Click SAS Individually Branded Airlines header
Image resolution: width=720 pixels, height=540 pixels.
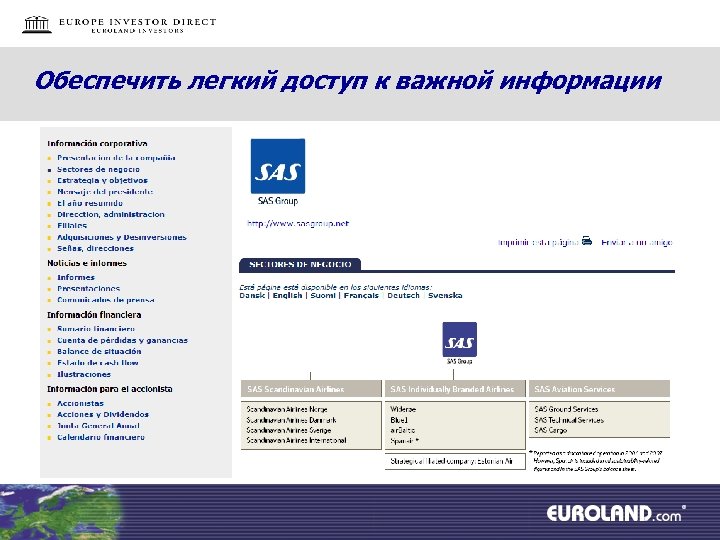click(x=455, y=389)
